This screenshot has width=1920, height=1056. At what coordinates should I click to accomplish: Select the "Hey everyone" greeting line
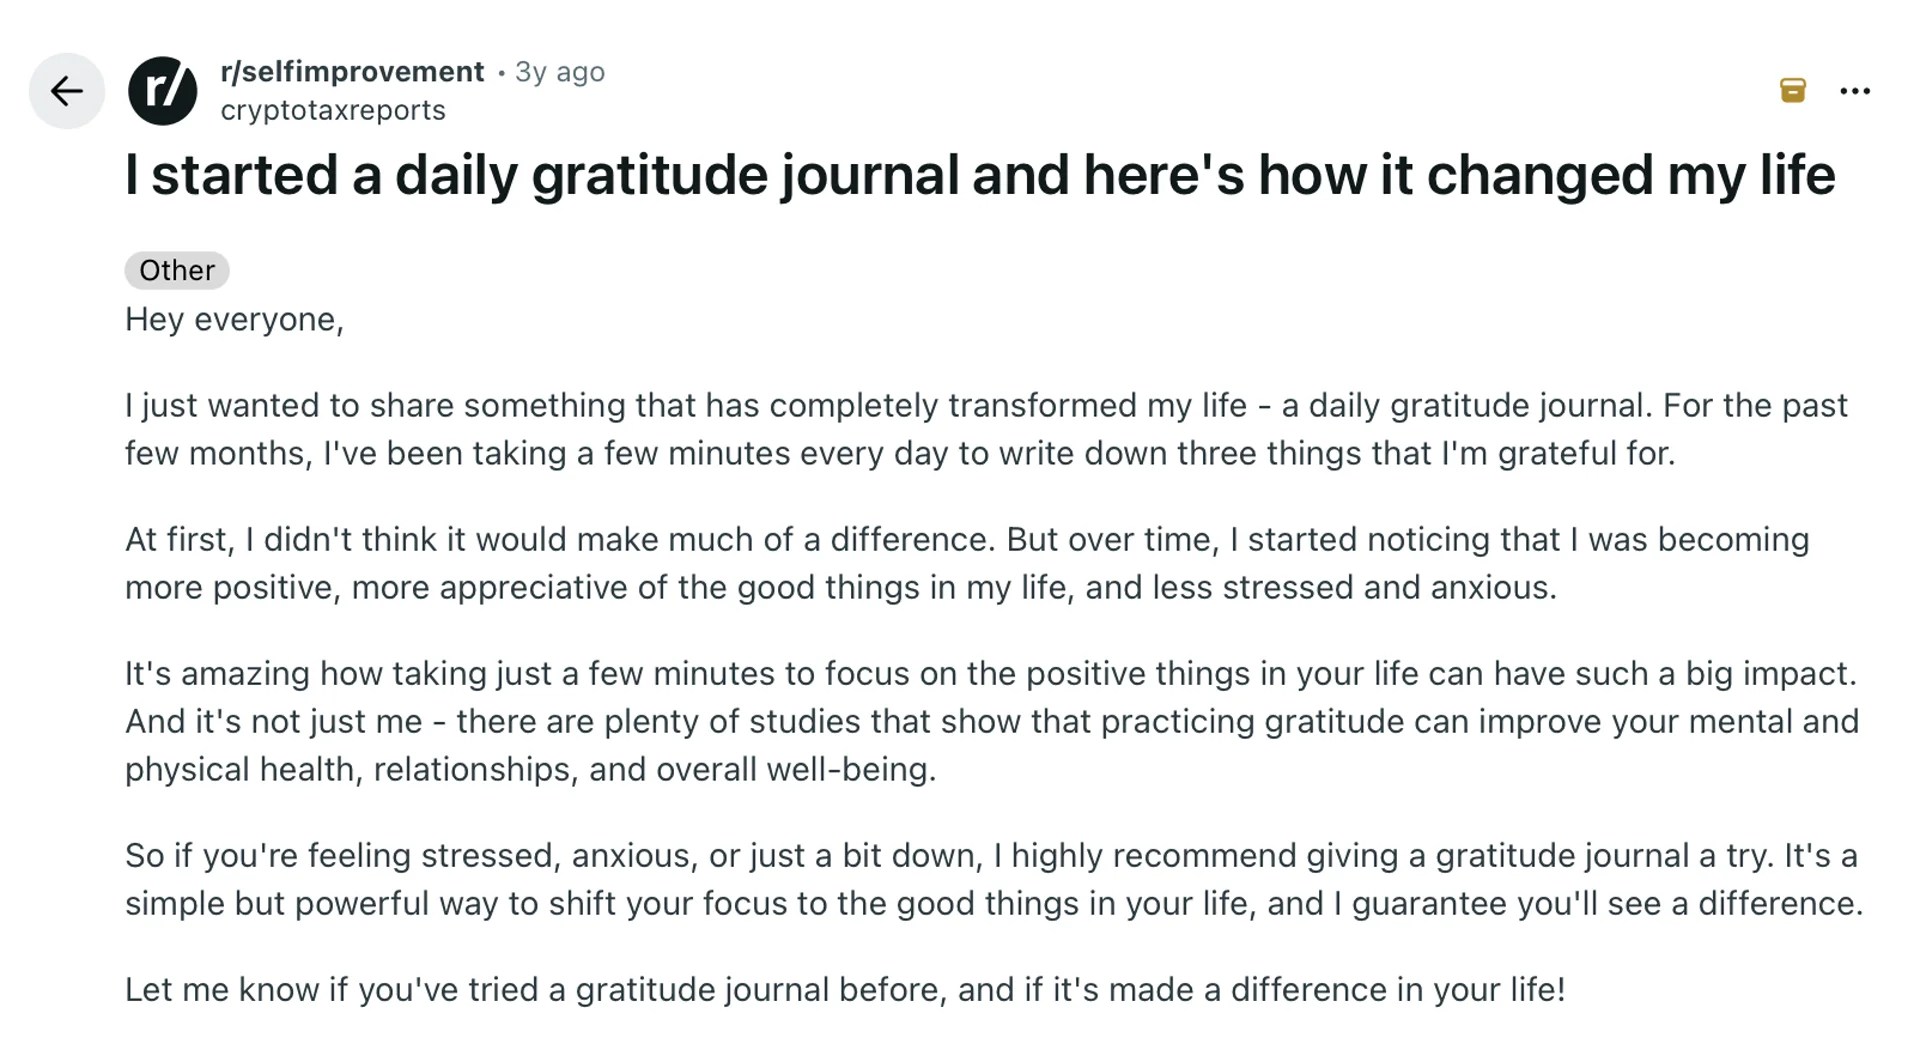click(233, 319)
